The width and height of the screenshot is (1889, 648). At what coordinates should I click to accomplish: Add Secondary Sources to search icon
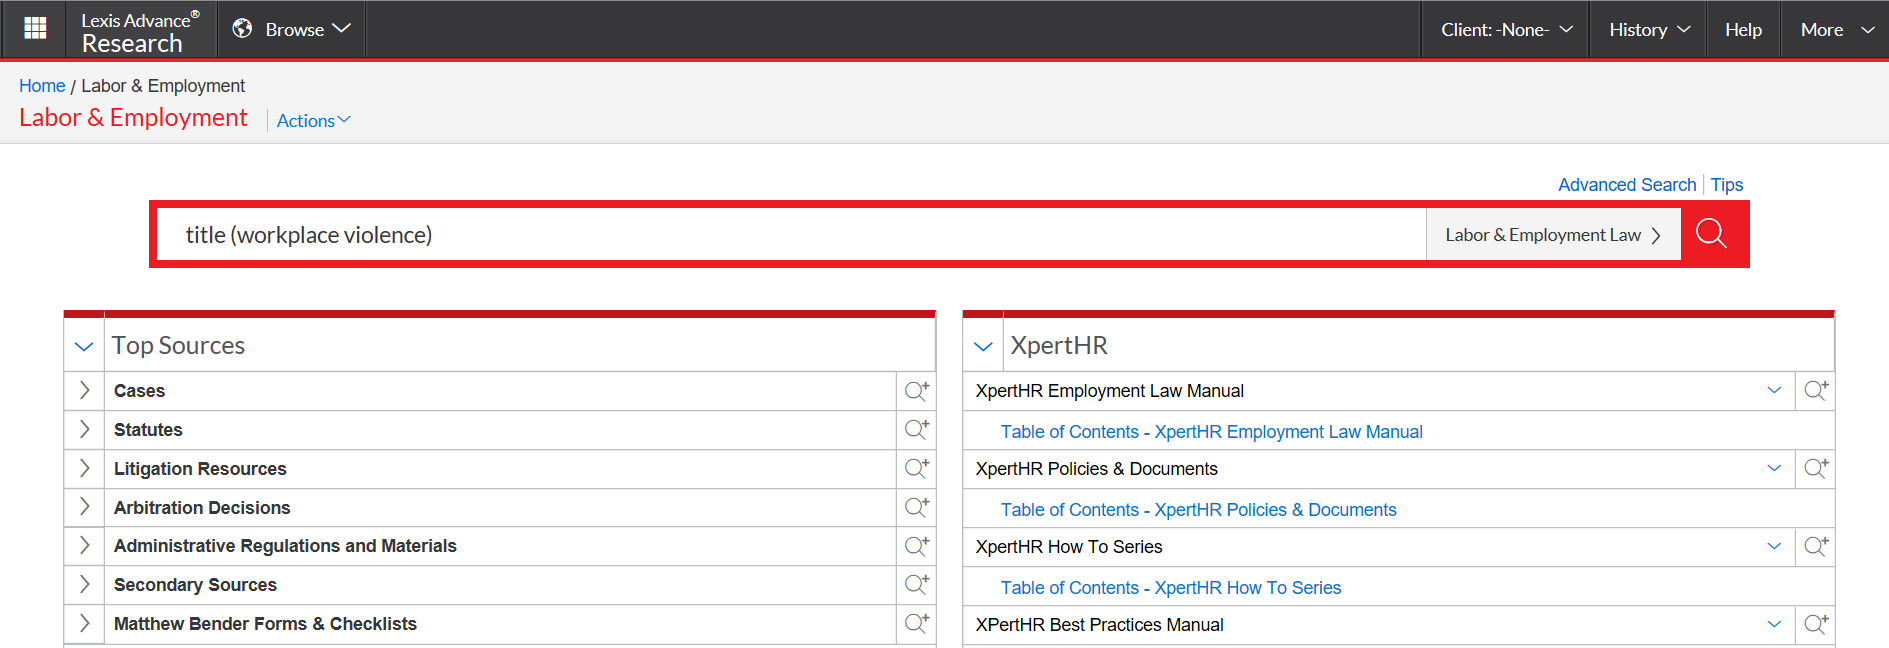[916, 584]
